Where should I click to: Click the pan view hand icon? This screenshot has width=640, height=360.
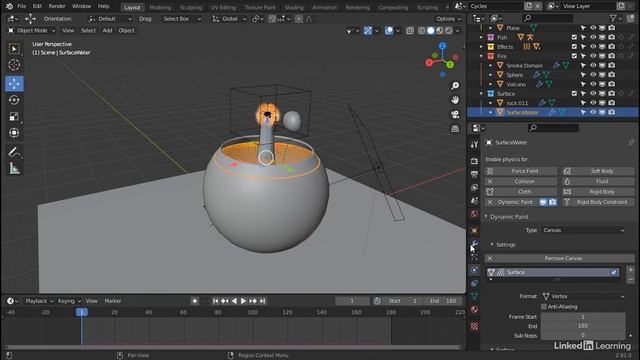(455, 100)
